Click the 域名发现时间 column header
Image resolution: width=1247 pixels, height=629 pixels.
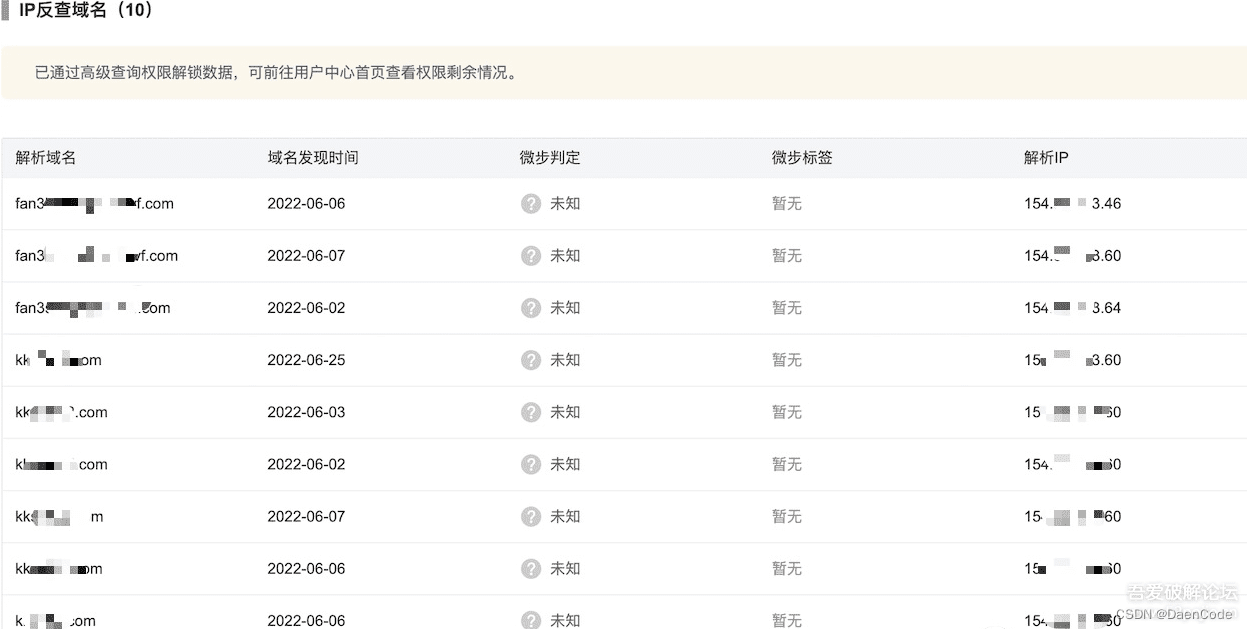coord(313,158)
